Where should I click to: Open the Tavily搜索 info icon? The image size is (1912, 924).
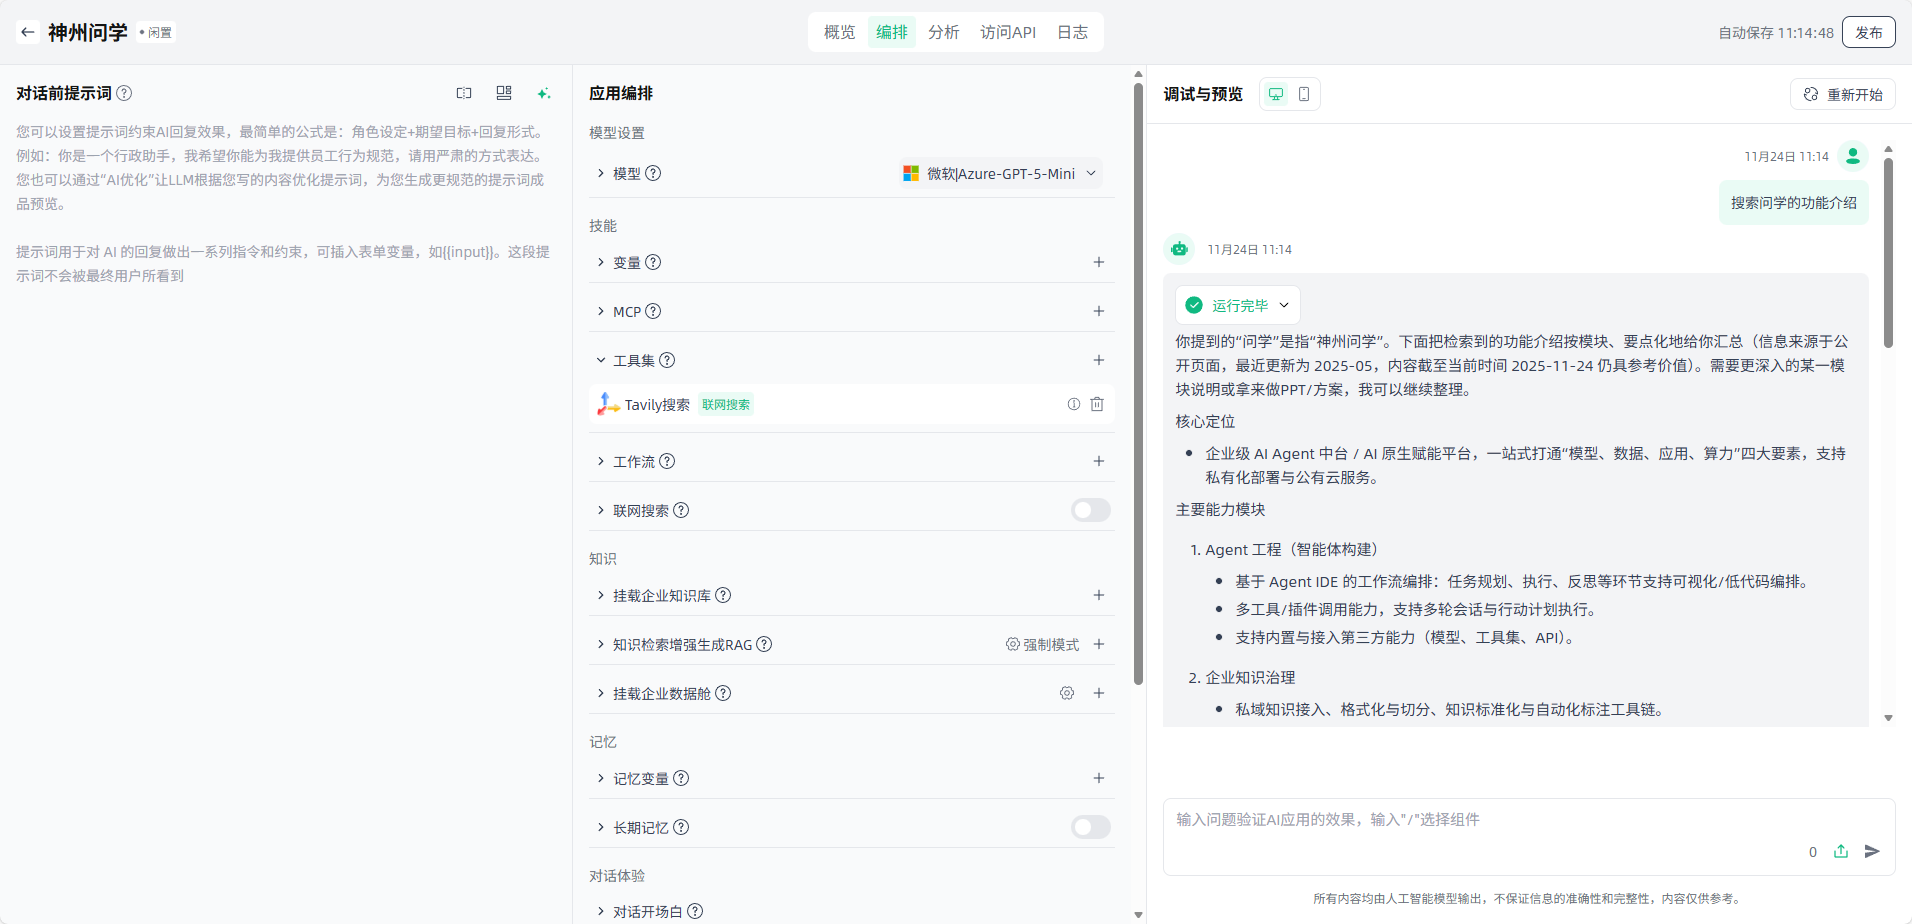pyautogui.click(x=1073, y=404)
